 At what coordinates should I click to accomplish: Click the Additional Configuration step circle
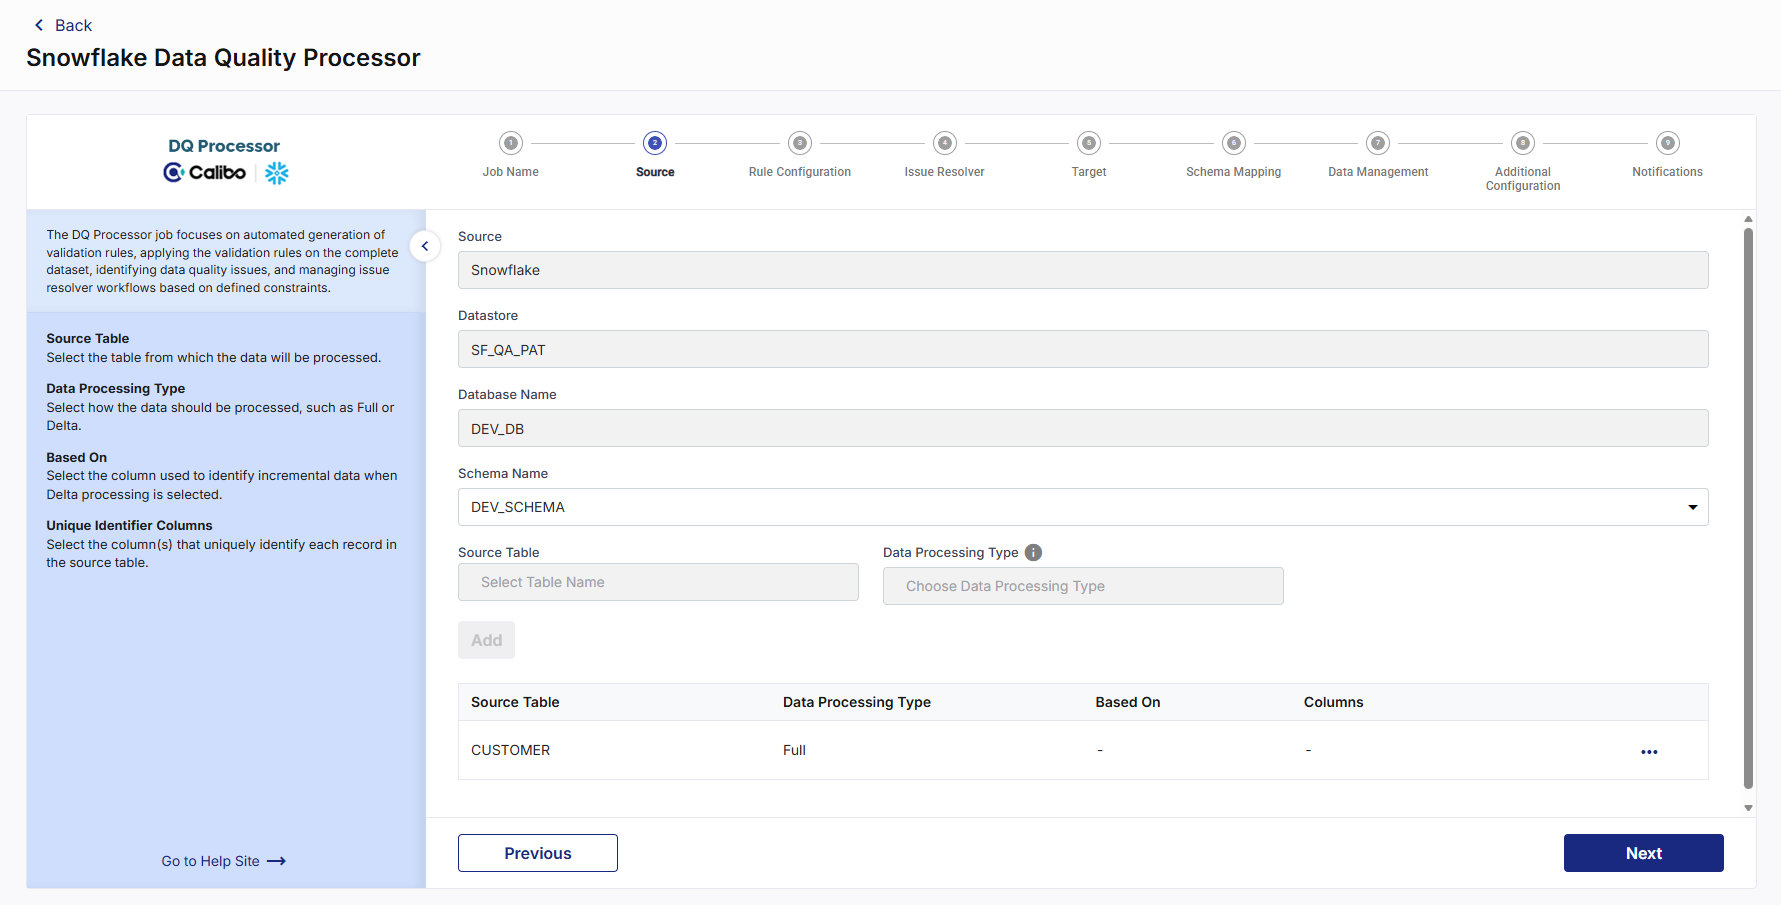click(x=1523, y=143)
